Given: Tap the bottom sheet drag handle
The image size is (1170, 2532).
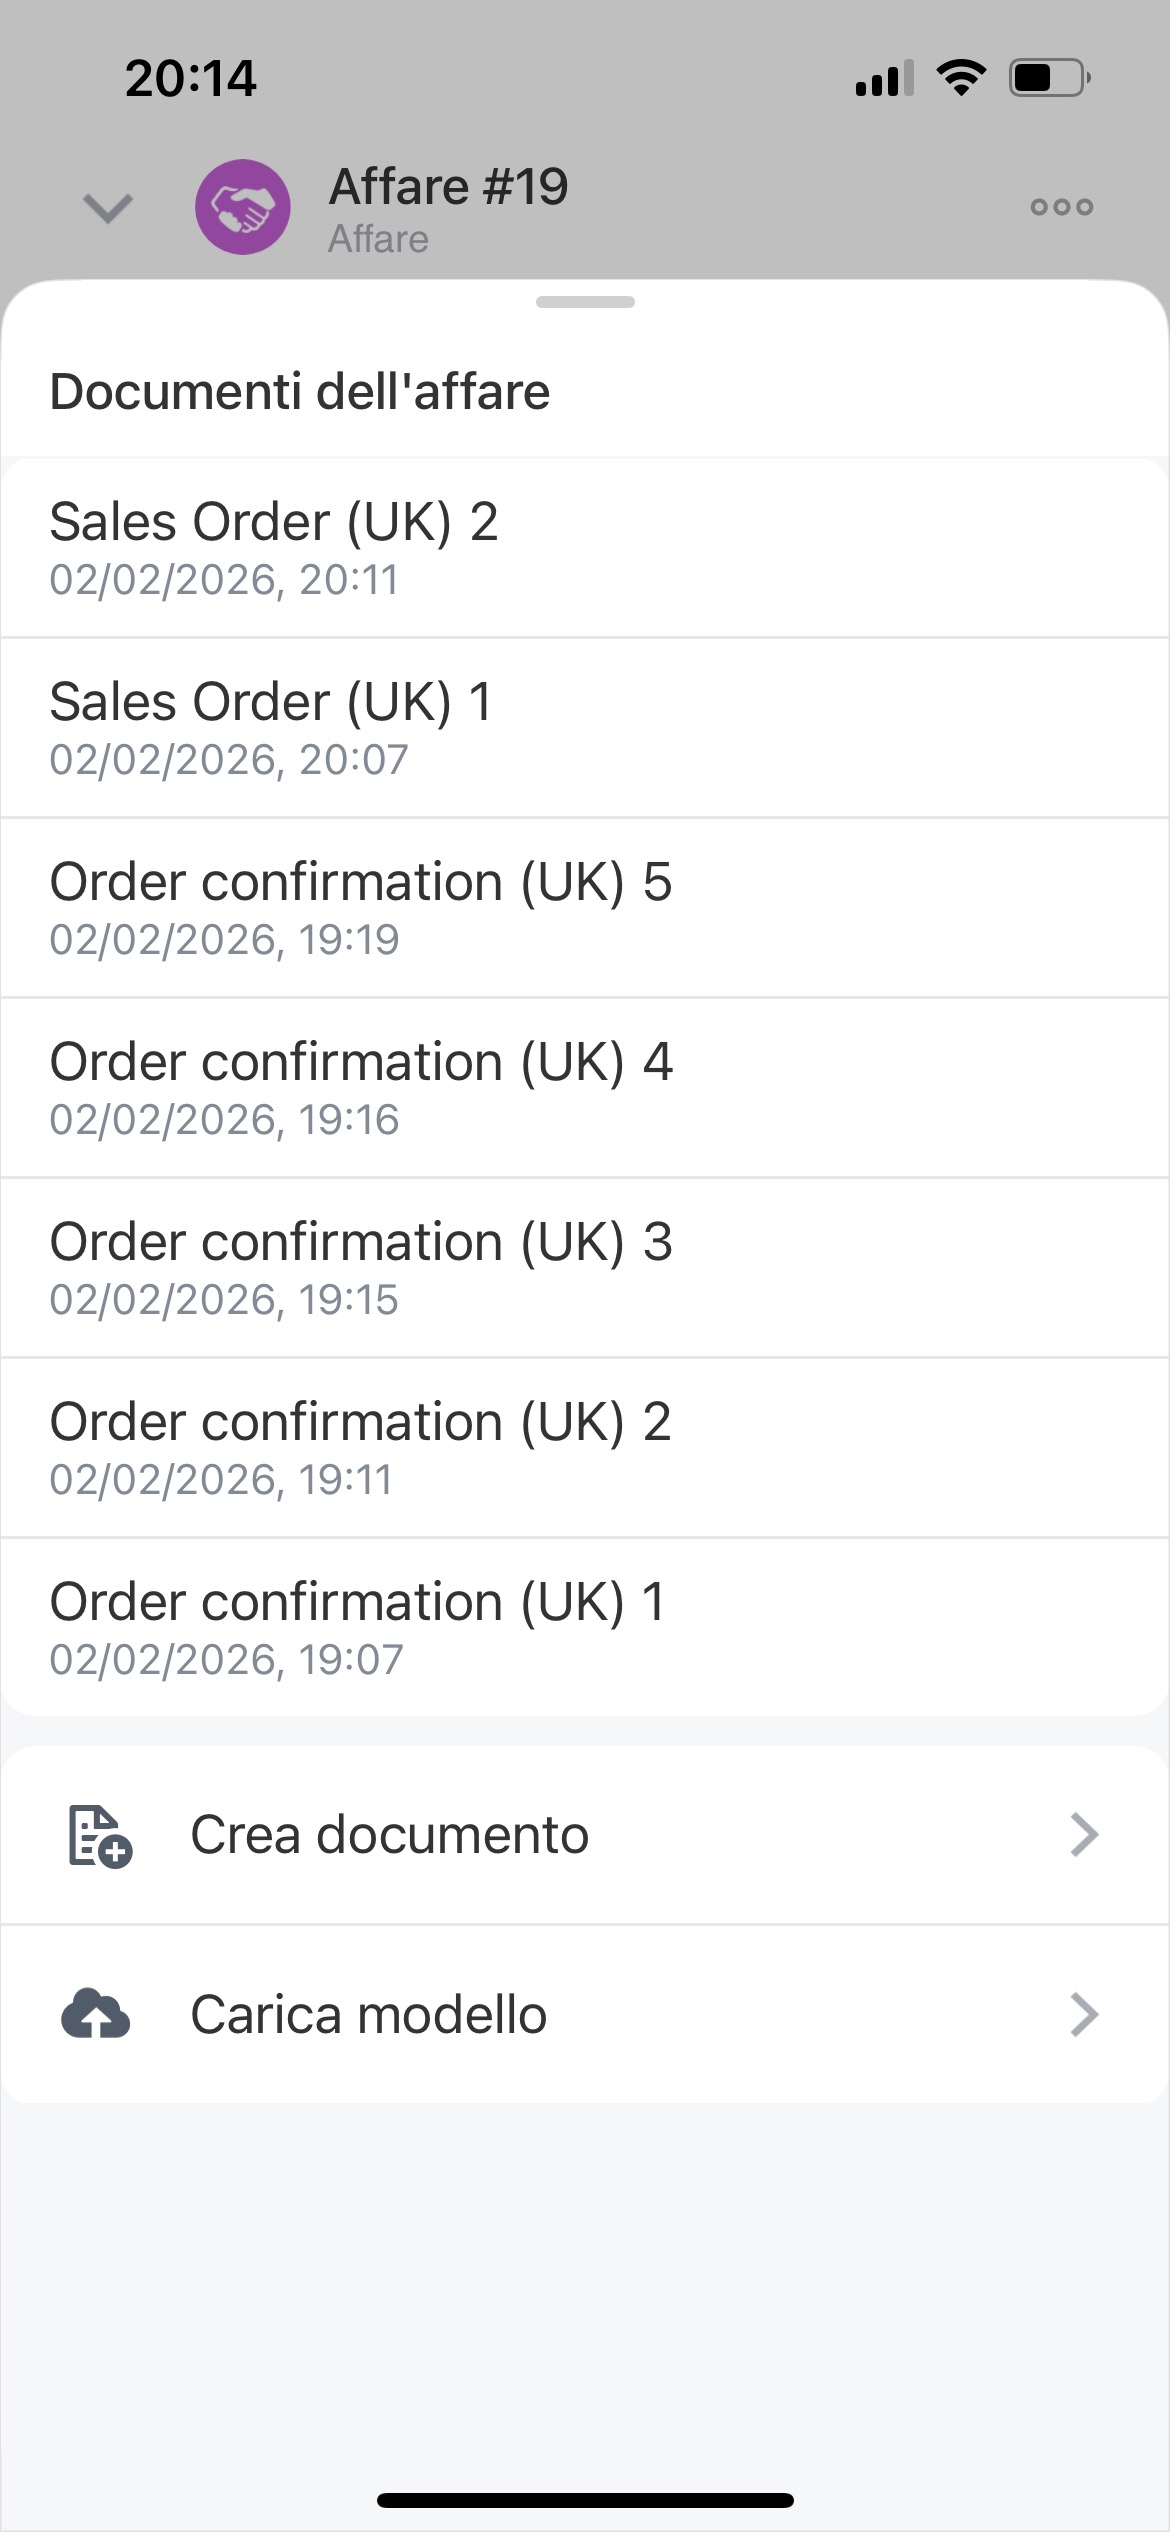Looking at the screenshot, I should point(585,302).
